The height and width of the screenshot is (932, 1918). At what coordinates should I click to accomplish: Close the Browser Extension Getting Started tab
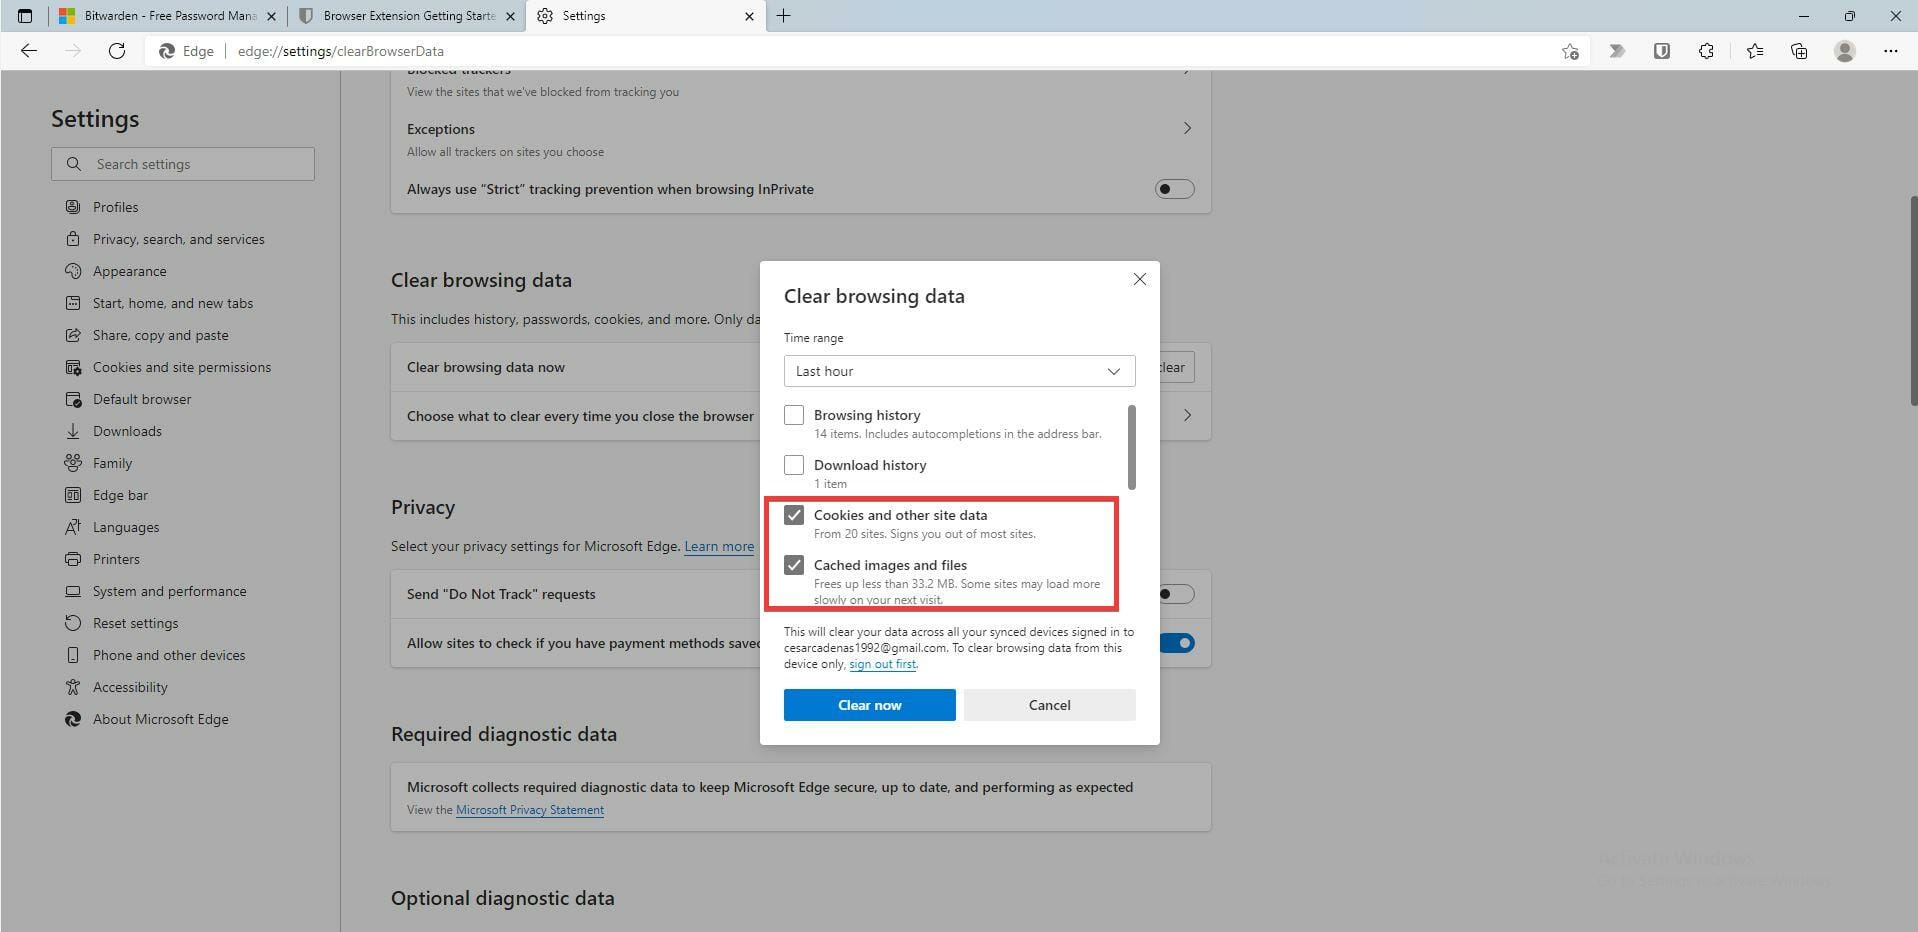pyautogui.click(x=510, y=16)
